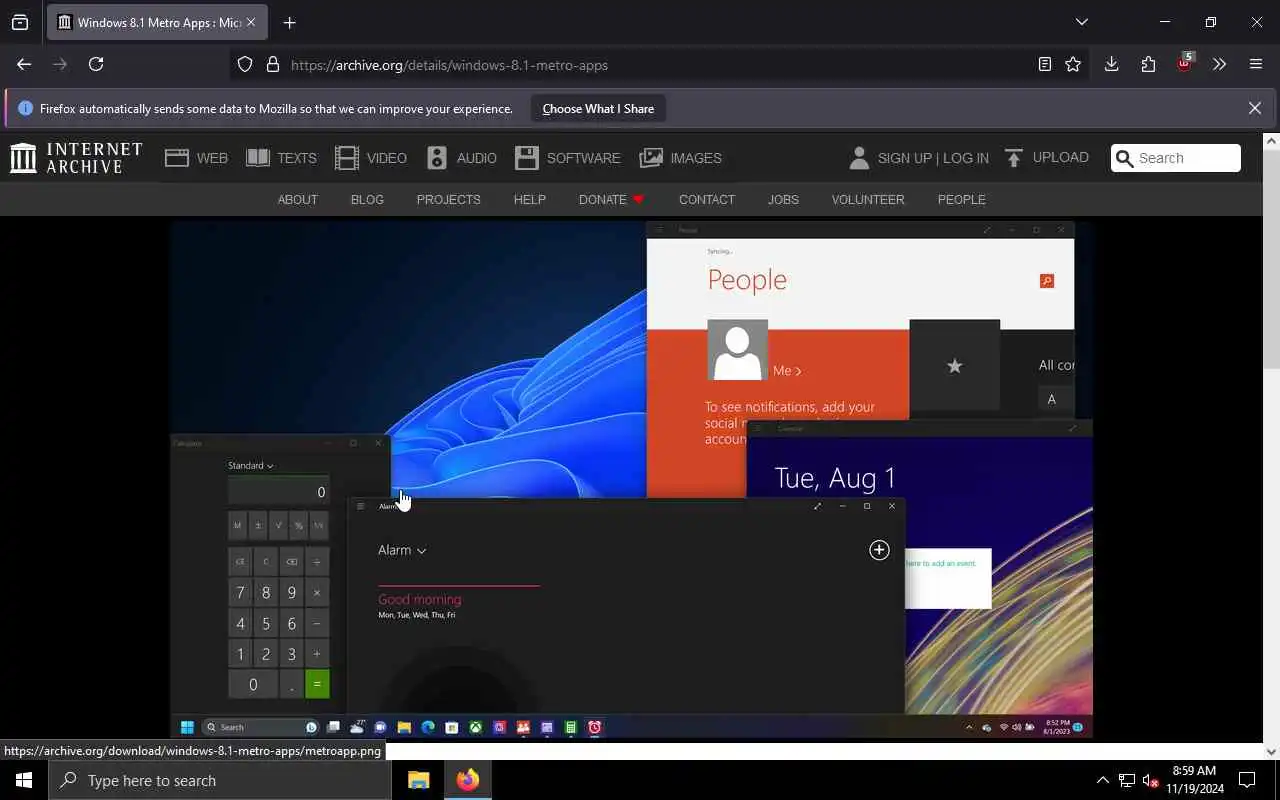
Task: Open the PEOPLE link
Action: tap(961, 199)
